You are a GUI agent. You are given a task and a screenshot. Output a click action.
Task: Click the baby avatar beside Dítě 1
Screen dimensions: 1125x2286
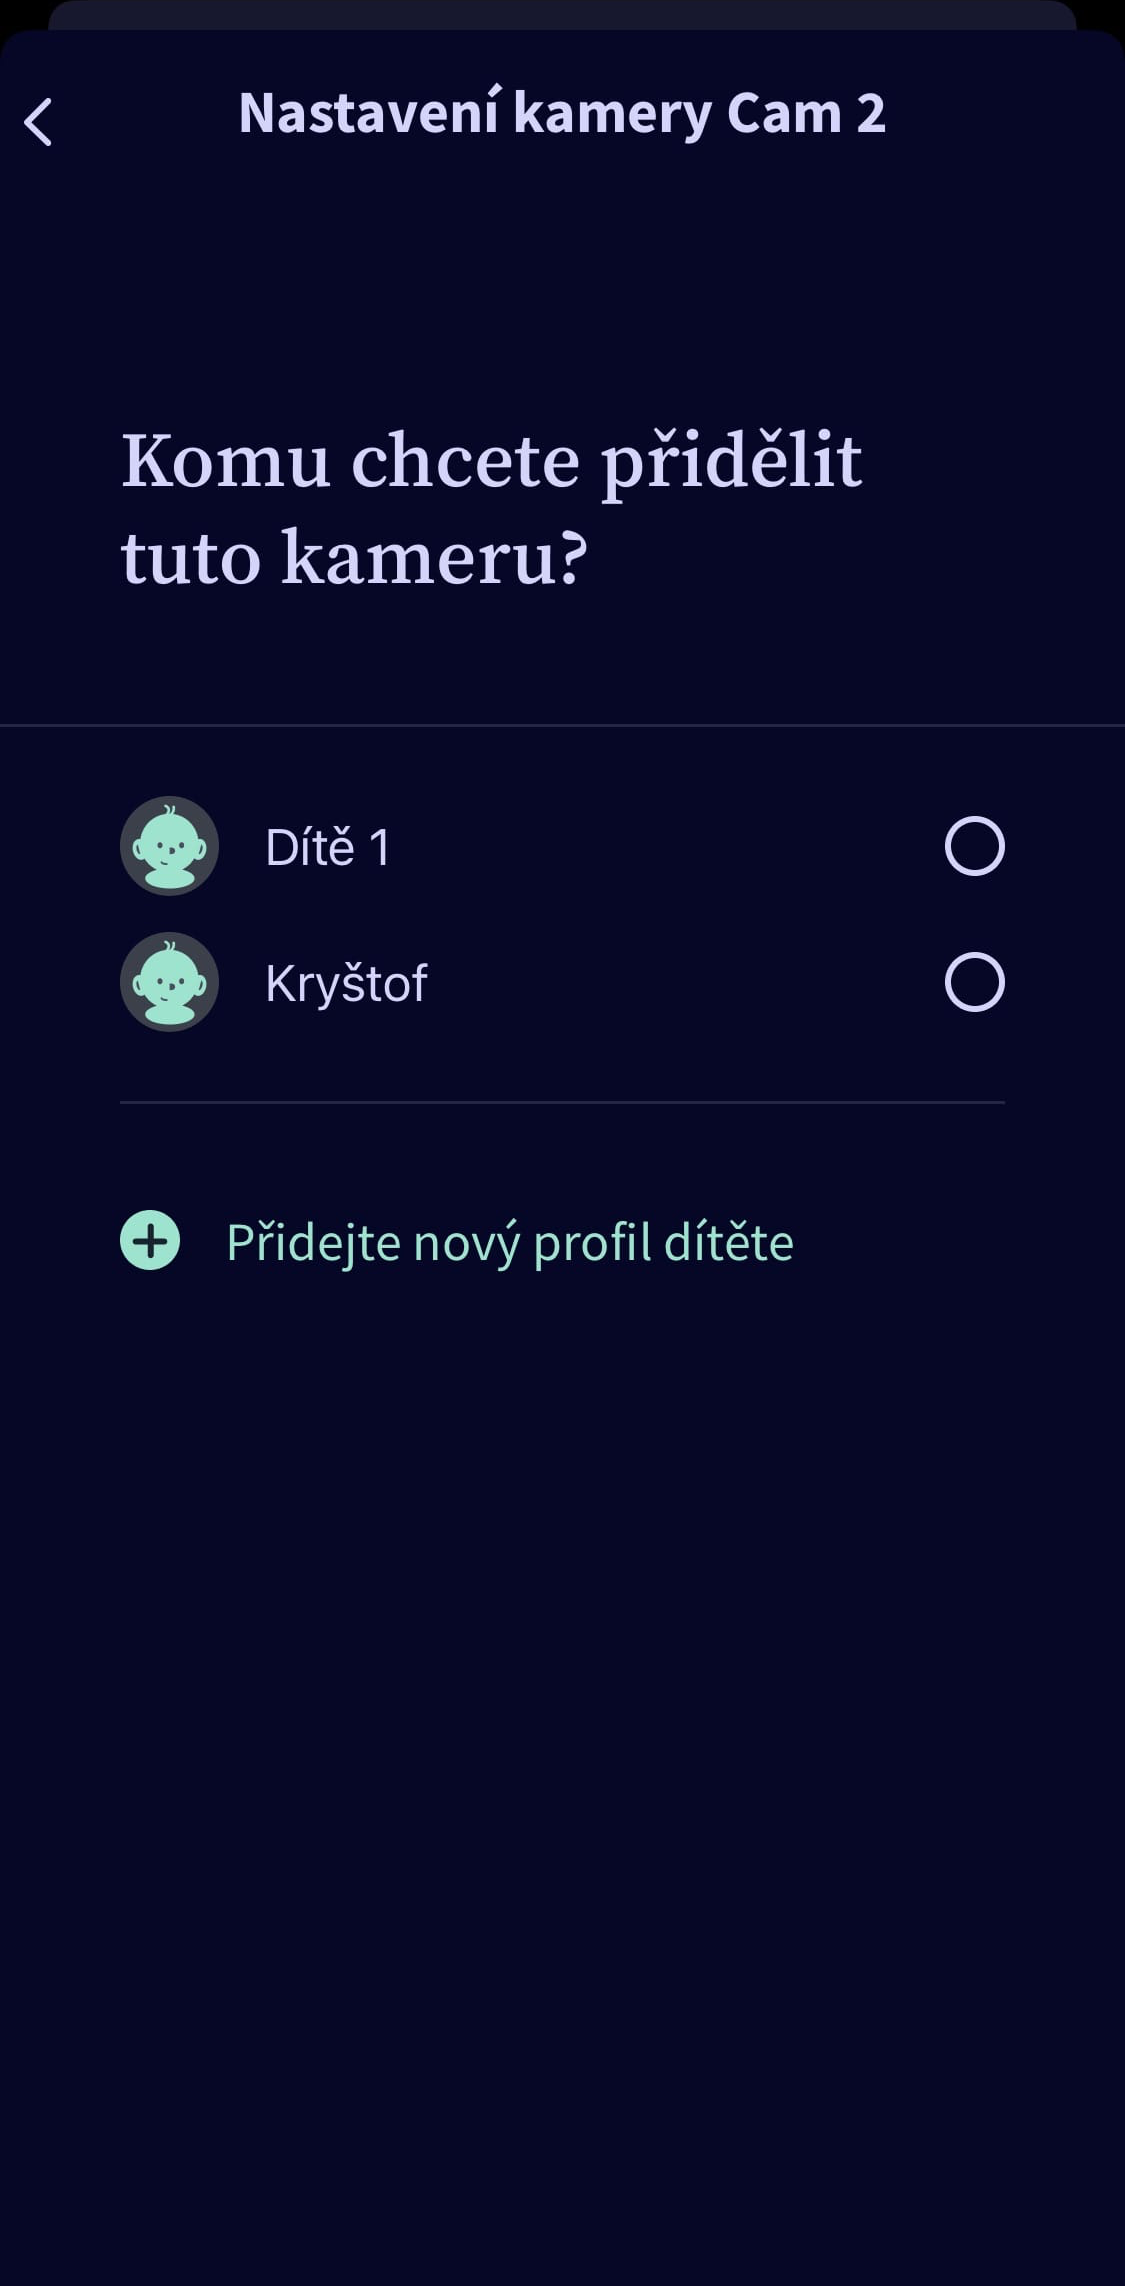(169, 846)
